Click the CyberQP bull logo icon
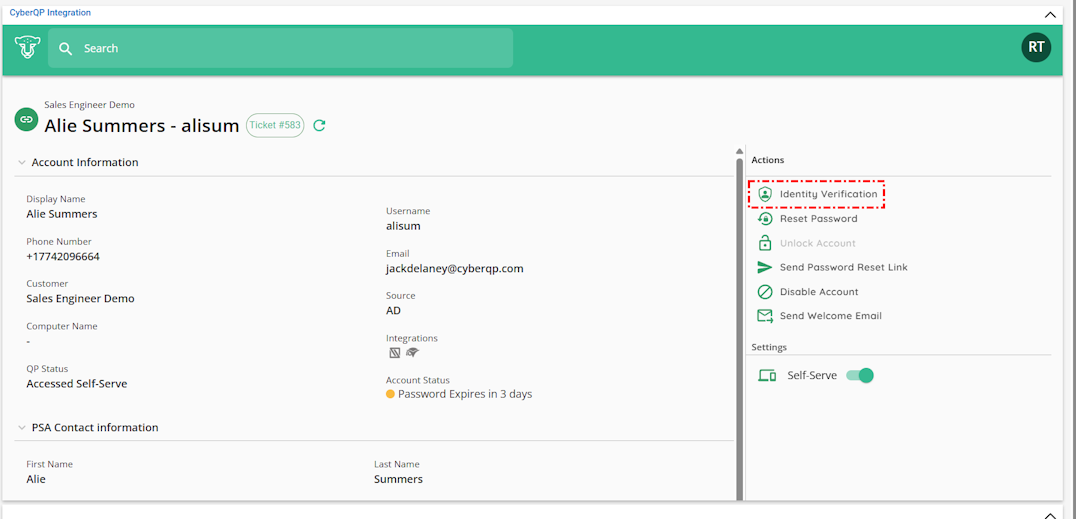 click(28, 47)
